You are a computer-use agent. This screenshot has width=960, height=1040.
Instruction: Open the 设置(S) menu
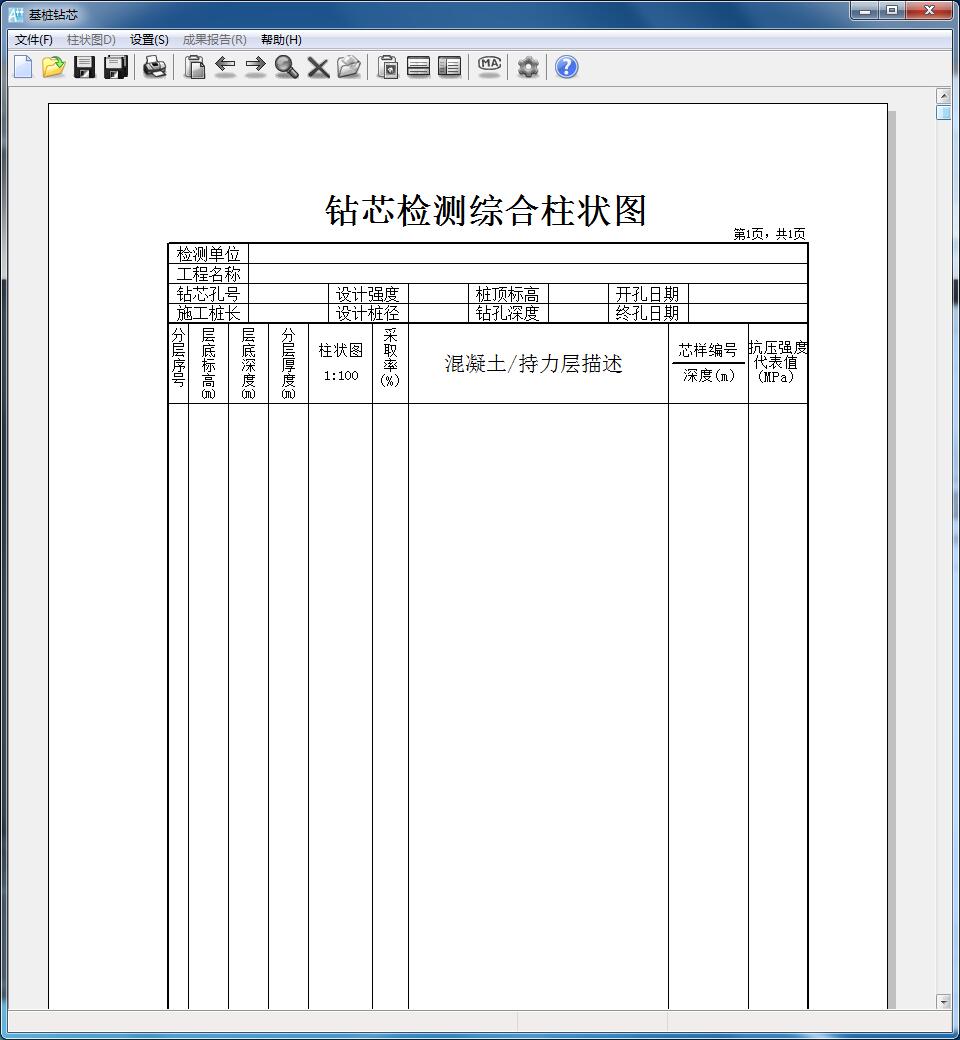point(149,40)
